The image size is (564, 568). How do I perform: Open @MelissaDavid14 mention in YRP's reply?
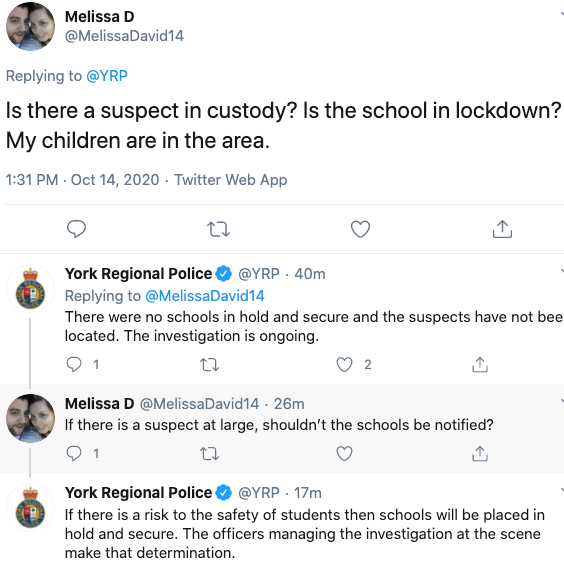(x=205, y=296)
